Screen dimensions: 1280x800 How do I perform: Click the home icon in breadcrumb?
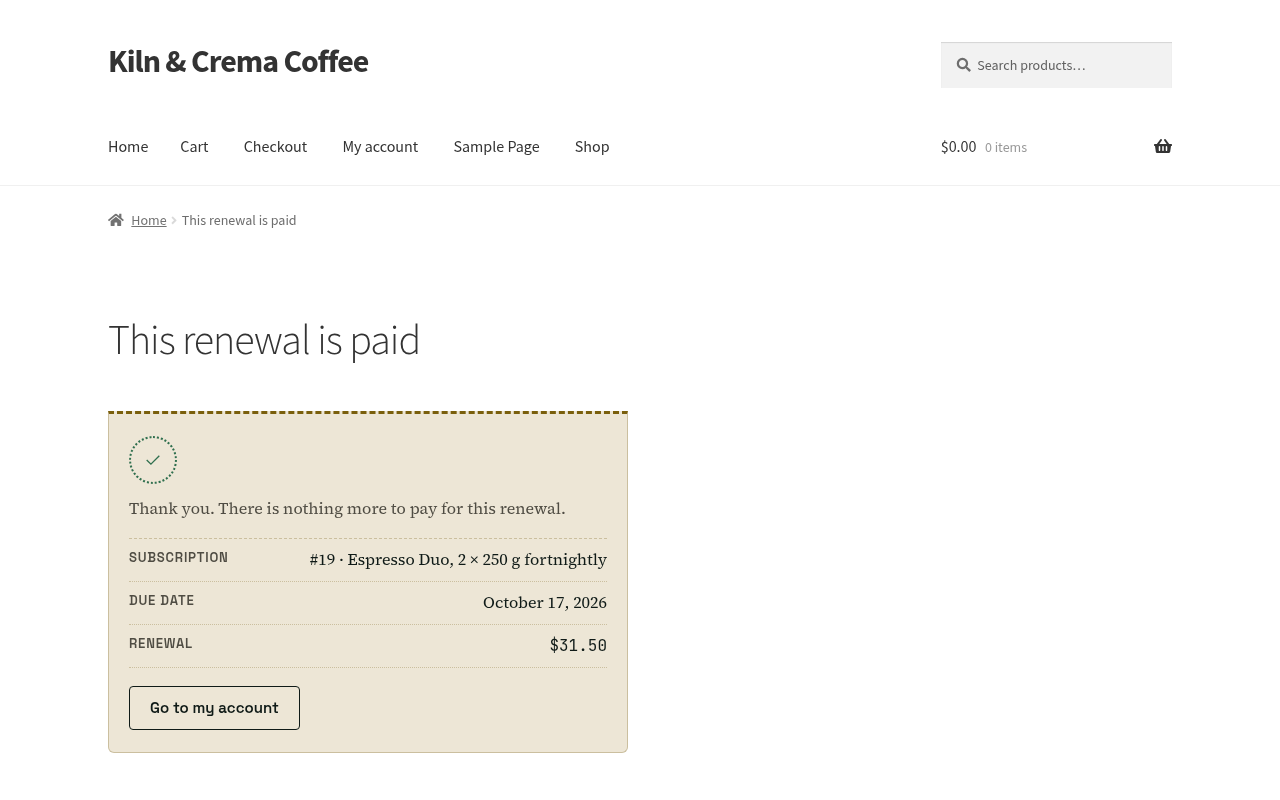(x=116, y=220)
